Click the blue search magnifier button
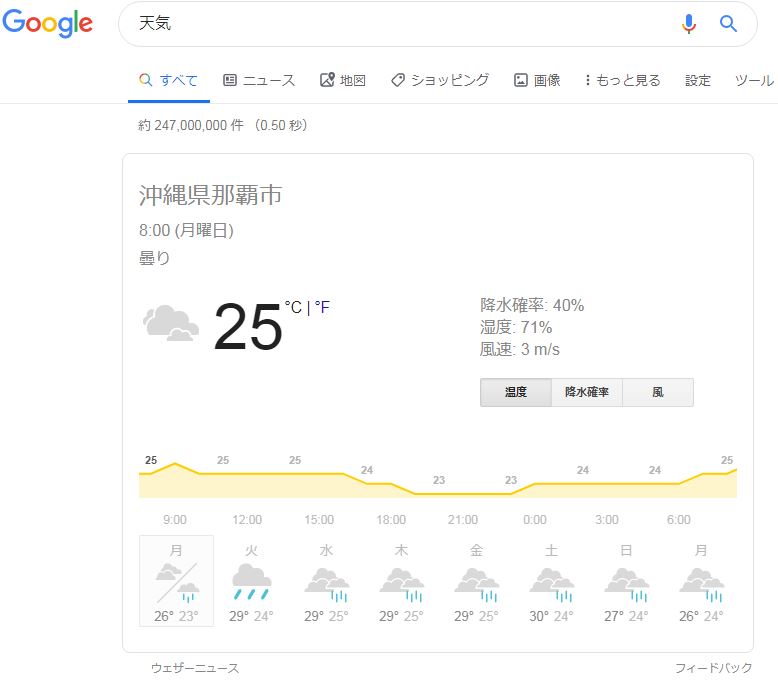The width and height of the screenshot is (778, 689). [x=728, y=24]
